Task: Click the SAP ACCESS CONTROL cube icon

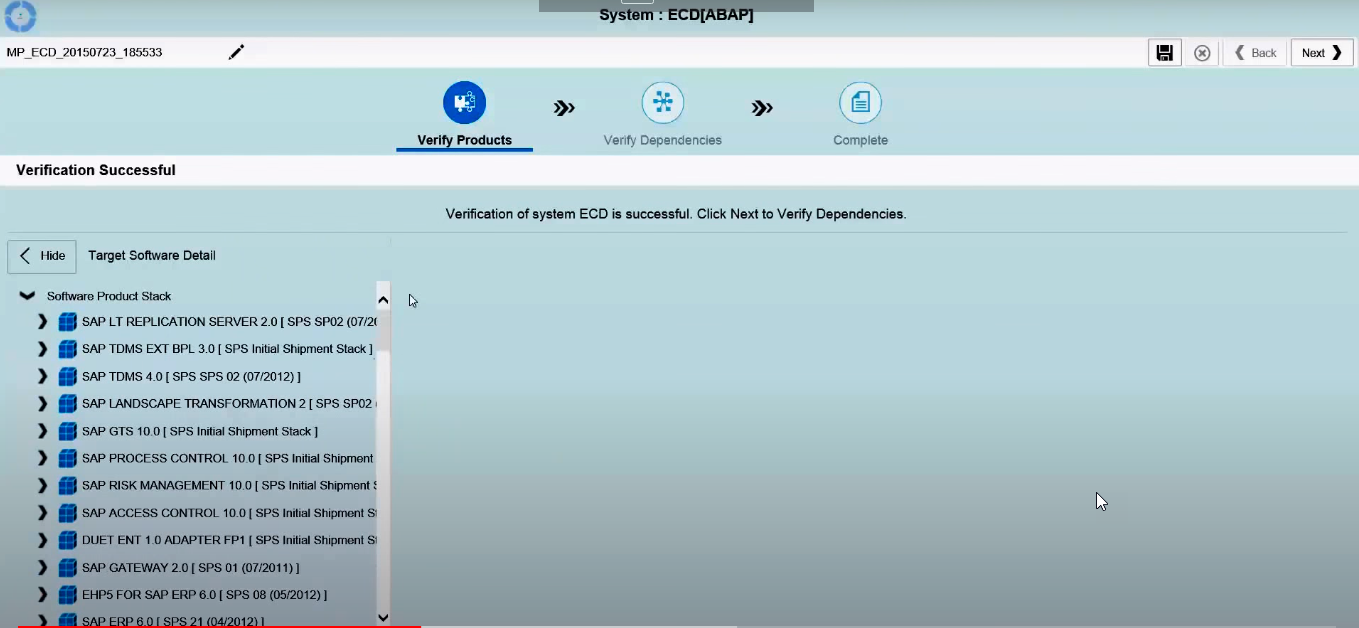Action: pos(67,513)
